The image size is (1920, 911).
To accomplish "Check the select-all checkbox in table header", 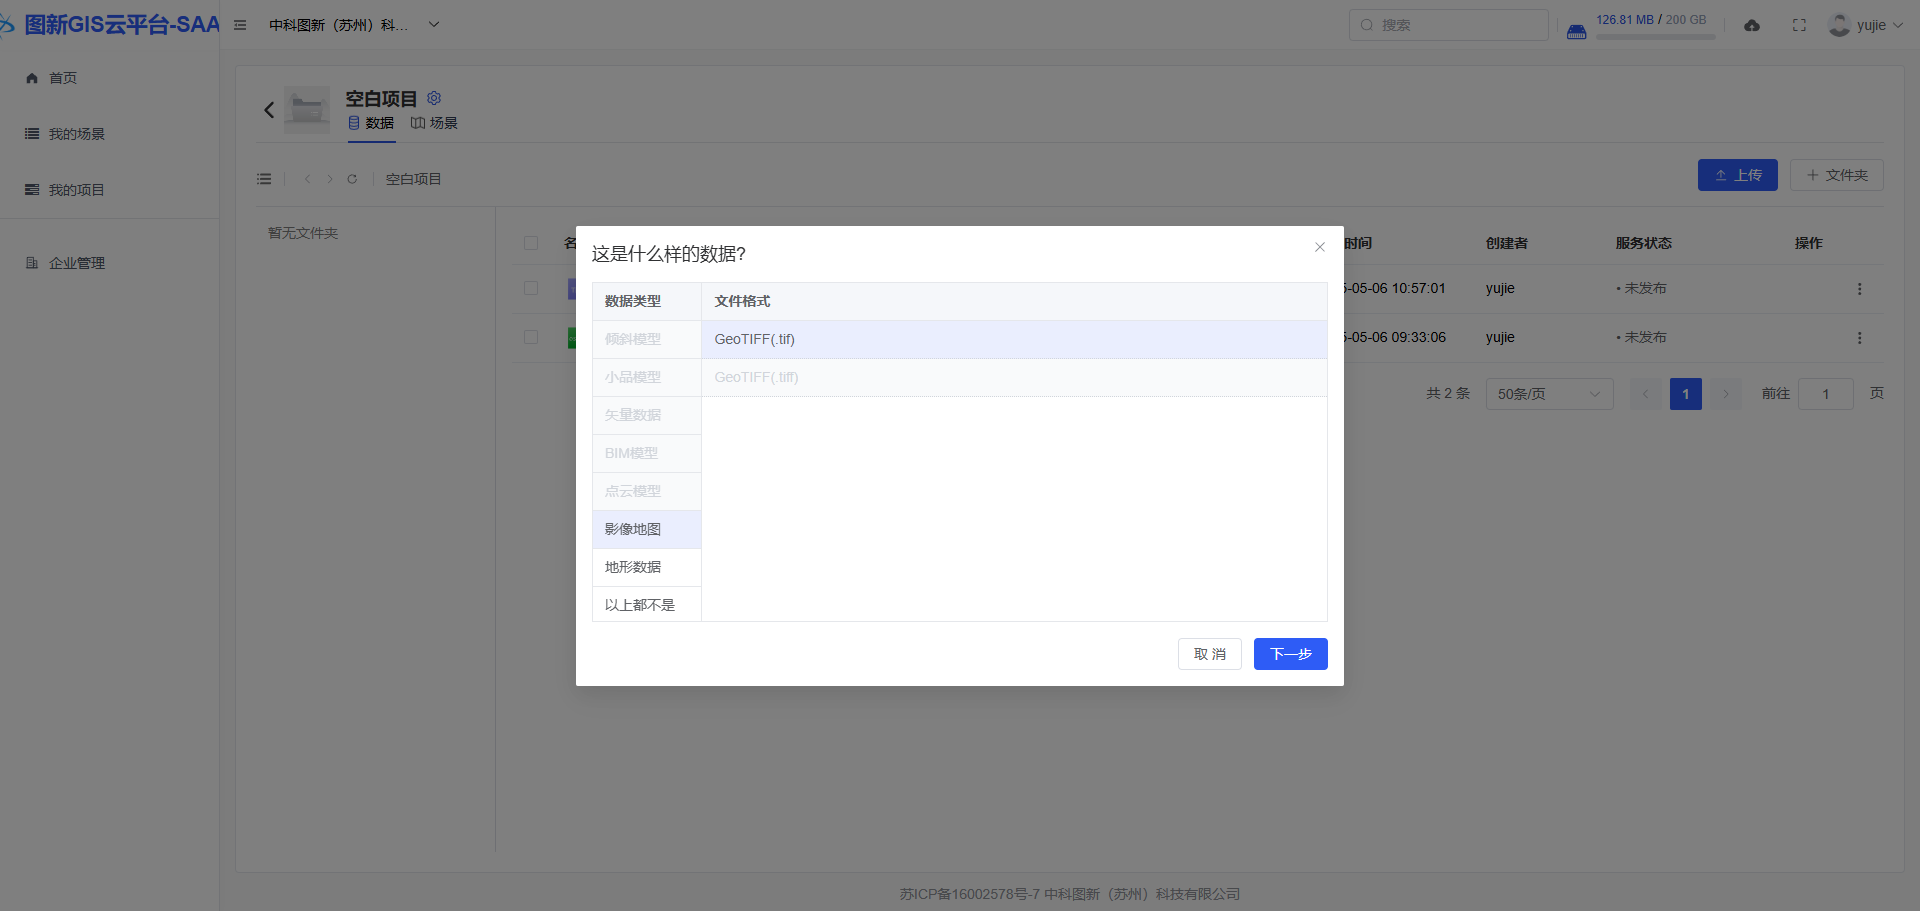I will [531, 243].
